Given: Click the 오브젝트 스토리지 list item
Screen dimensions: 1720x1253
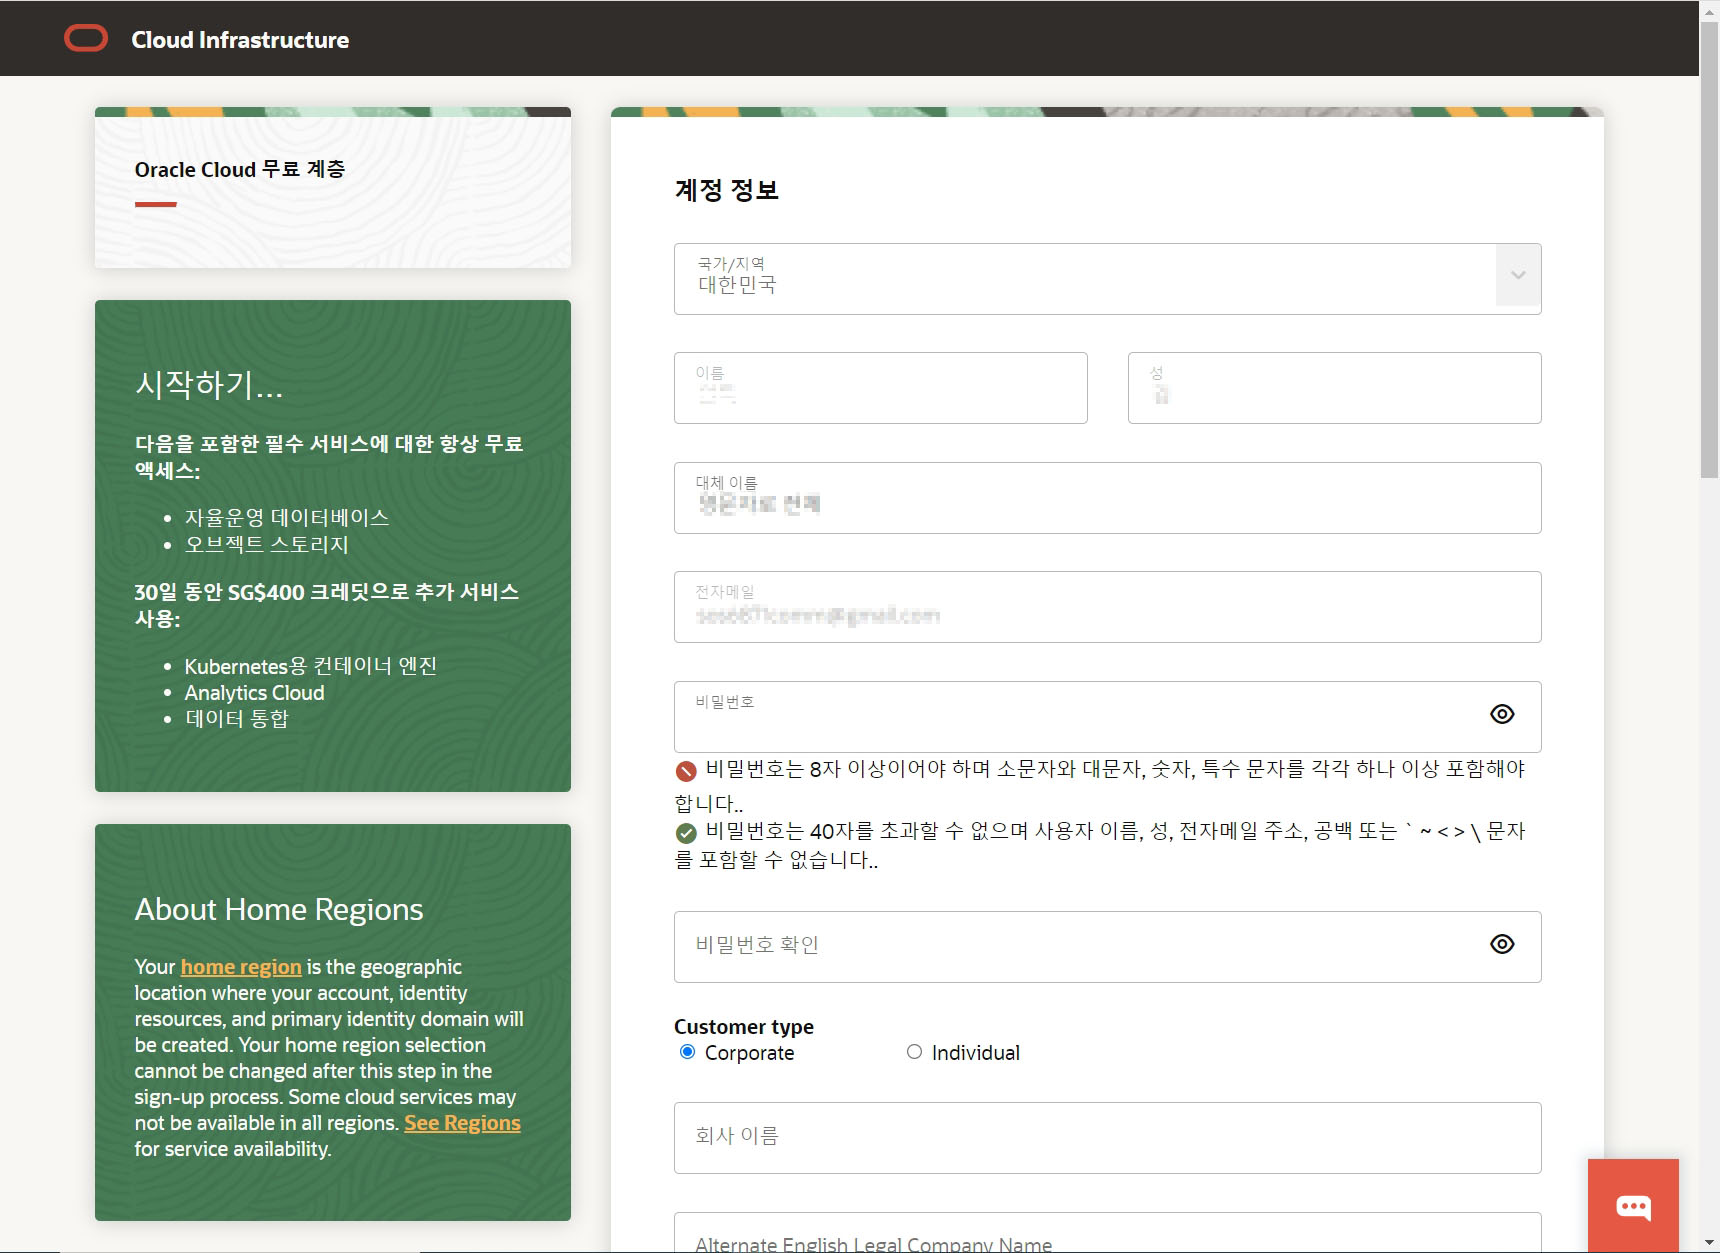Looking at the screenshot, I should pyautogui.click(x=267, y=544).
